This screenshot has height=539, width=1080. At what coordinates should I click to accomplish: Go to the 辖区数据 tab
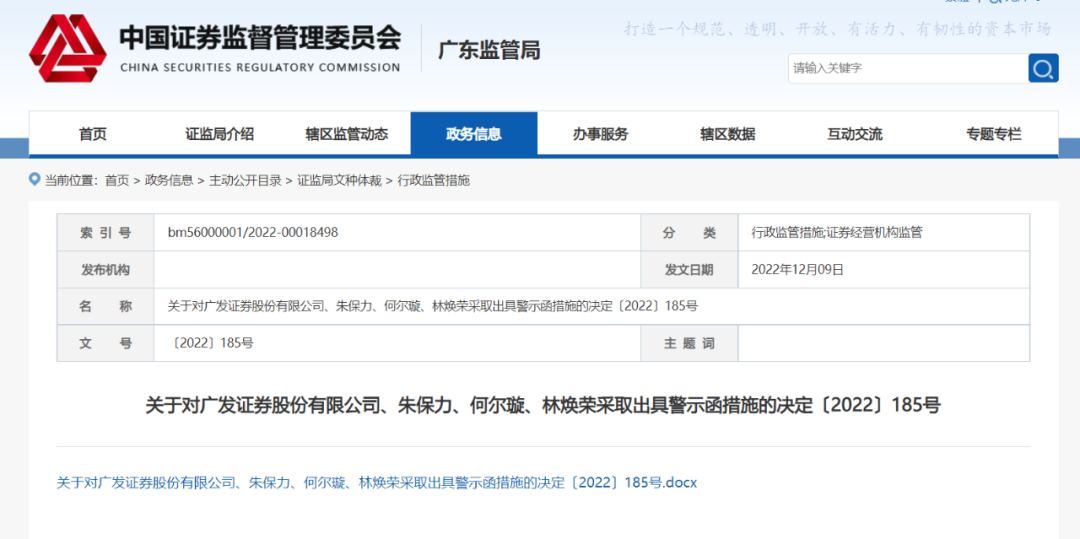tap(728, 134)
